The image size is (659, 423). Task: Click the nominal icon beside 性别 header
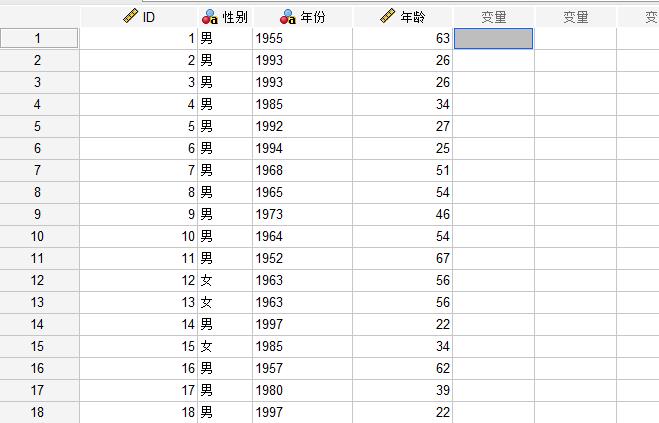coord(209,17)
